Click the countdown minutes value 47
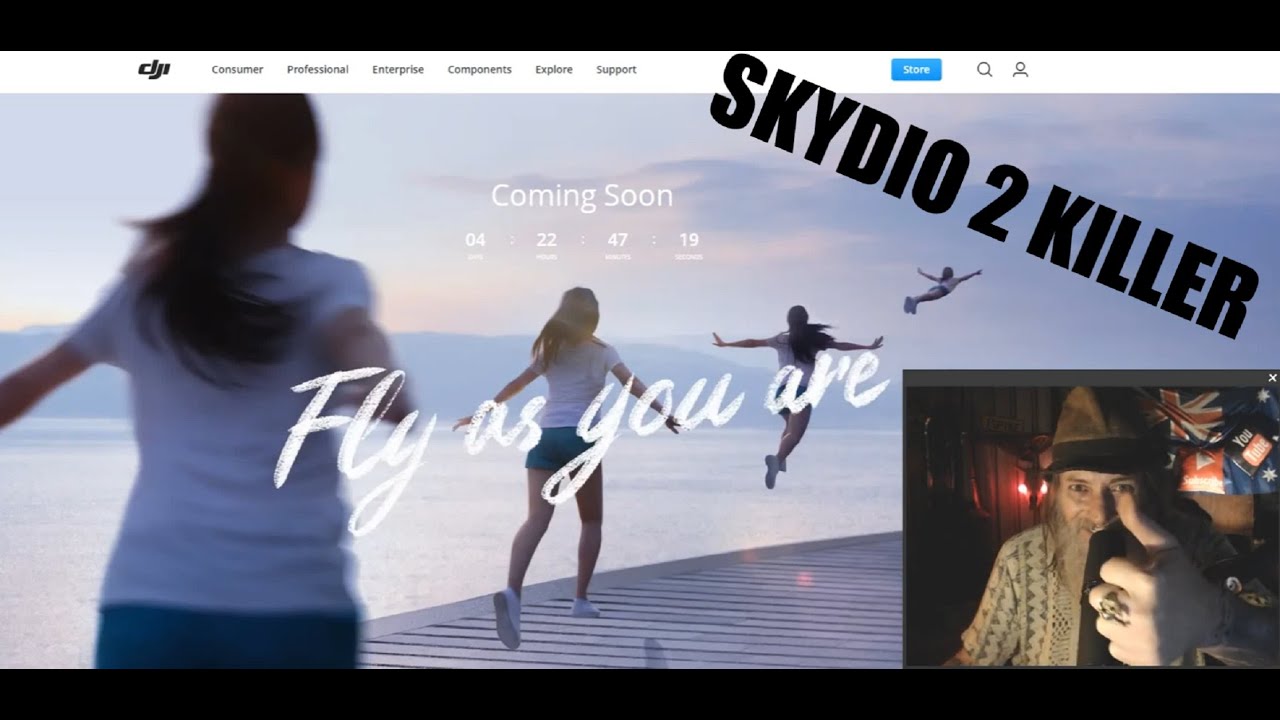 click(618, 240)
